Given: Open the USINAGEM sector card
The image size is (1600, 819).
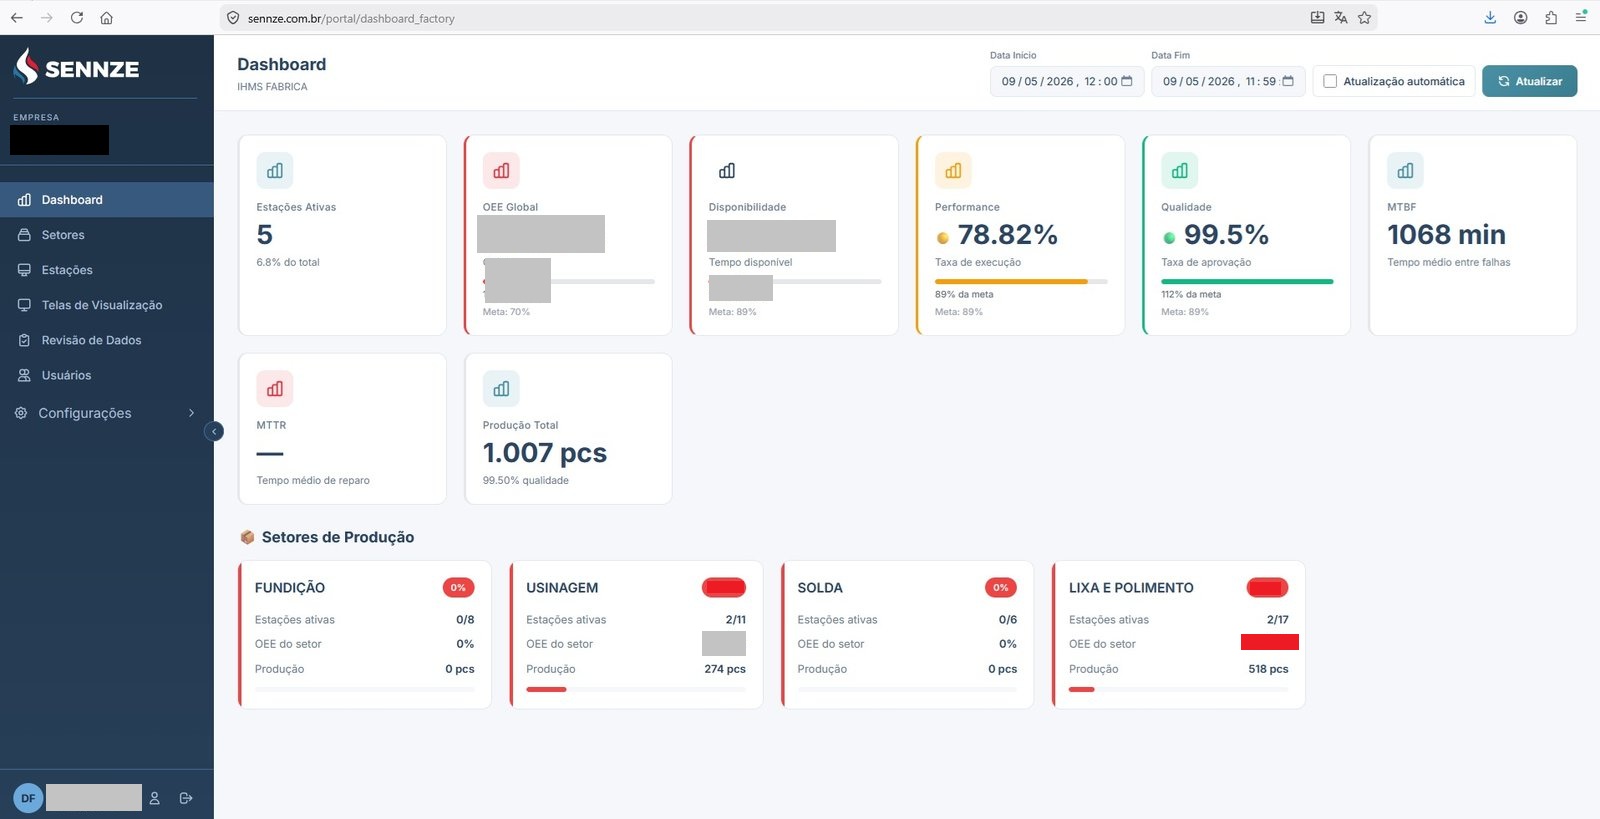Looking at the screenshot, I should [x=636, y=635].
